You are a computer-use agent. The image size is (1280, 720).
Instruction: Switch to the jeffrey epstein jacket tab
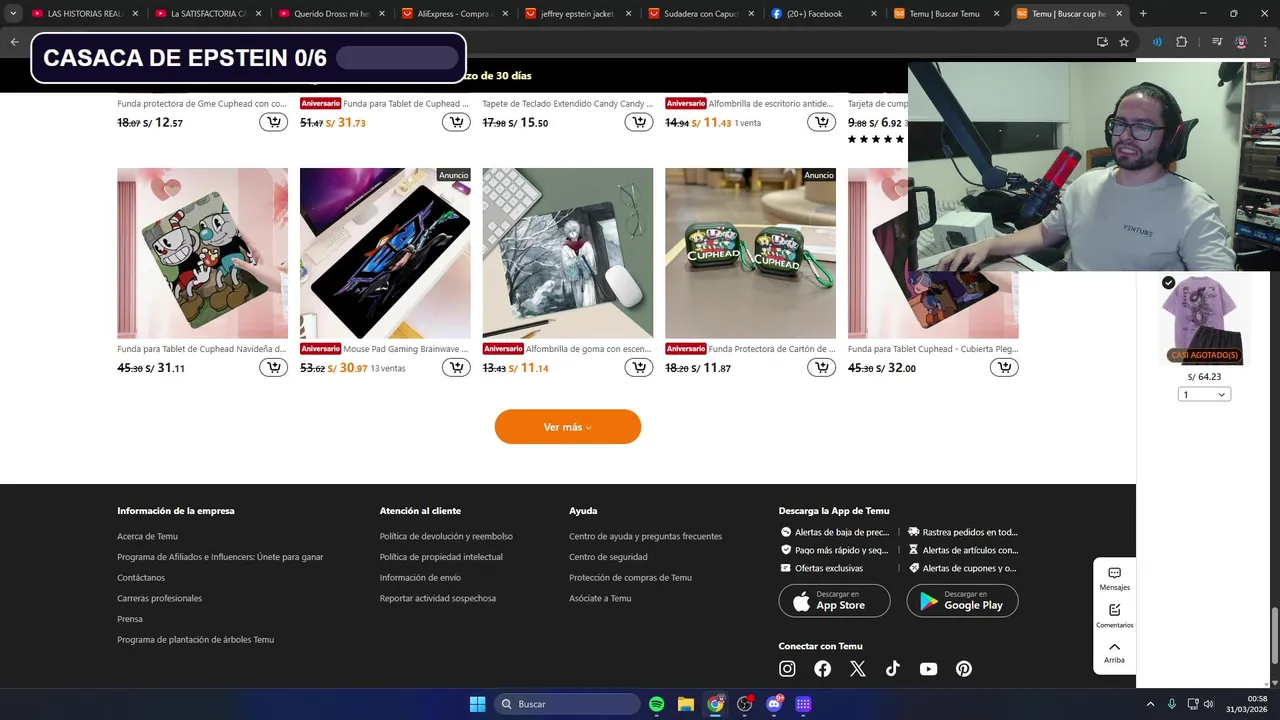click(x=577, y=14)
